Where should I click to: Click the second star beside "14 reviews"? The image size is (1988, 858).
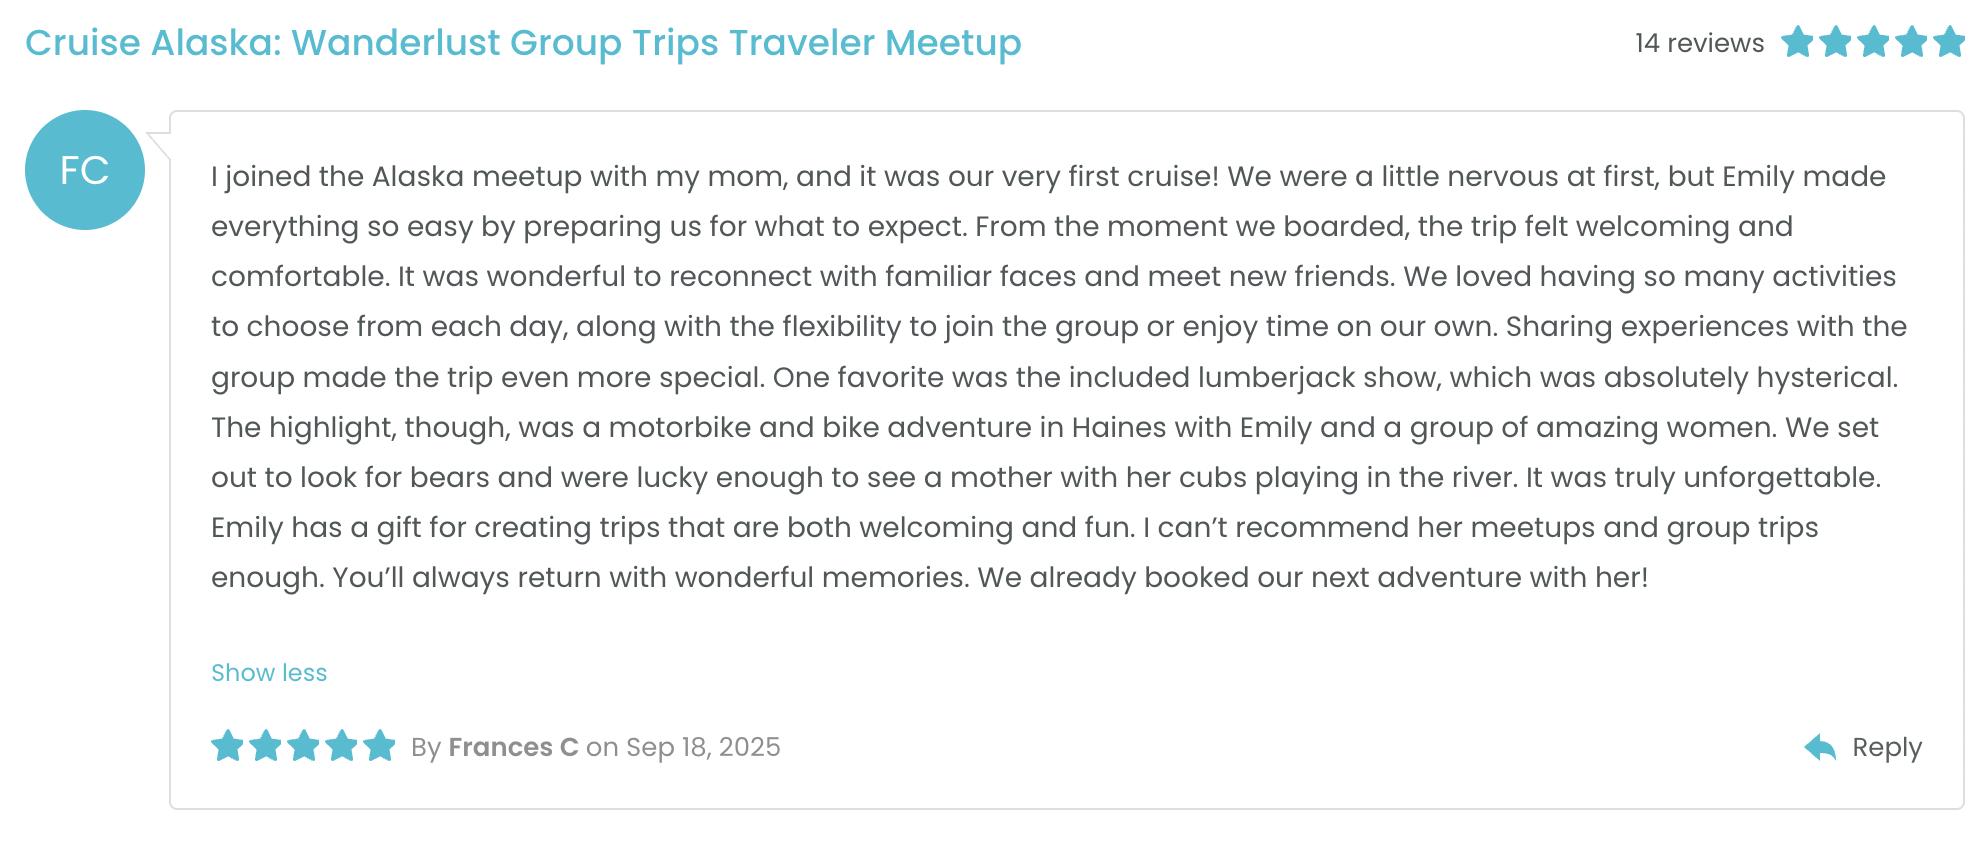pyautogui.click(x=1836, y=42)
